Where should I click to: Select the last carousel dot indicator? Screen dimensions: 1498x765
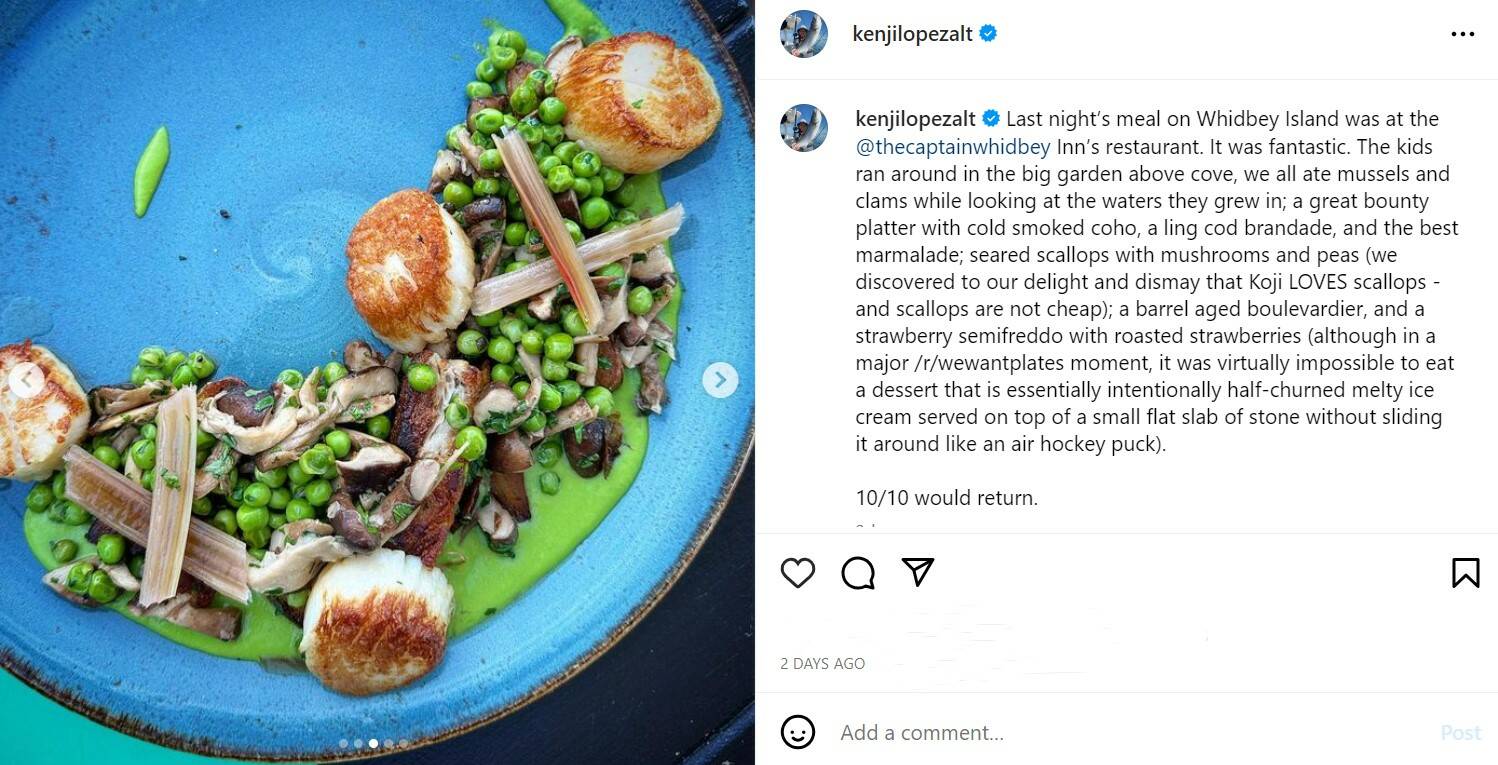403,744
